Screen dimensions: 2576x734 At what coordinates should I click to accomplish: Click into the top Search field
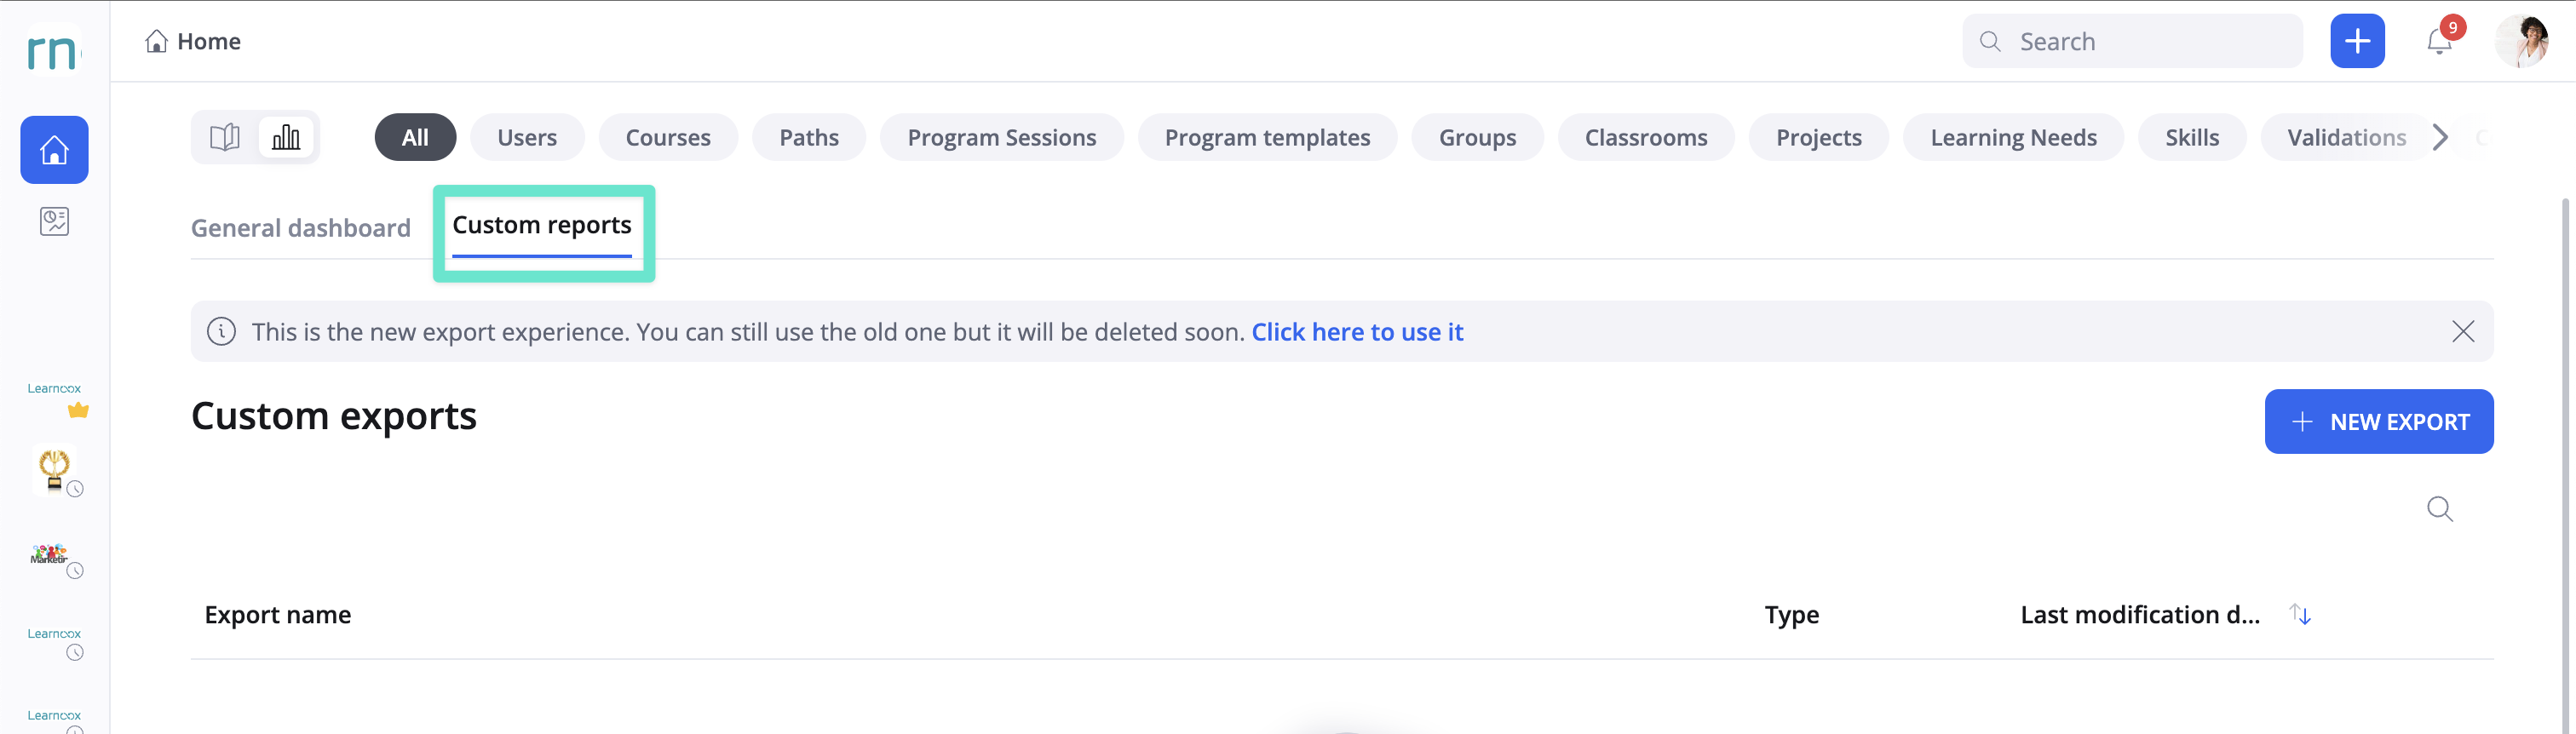coord(2132,41)
